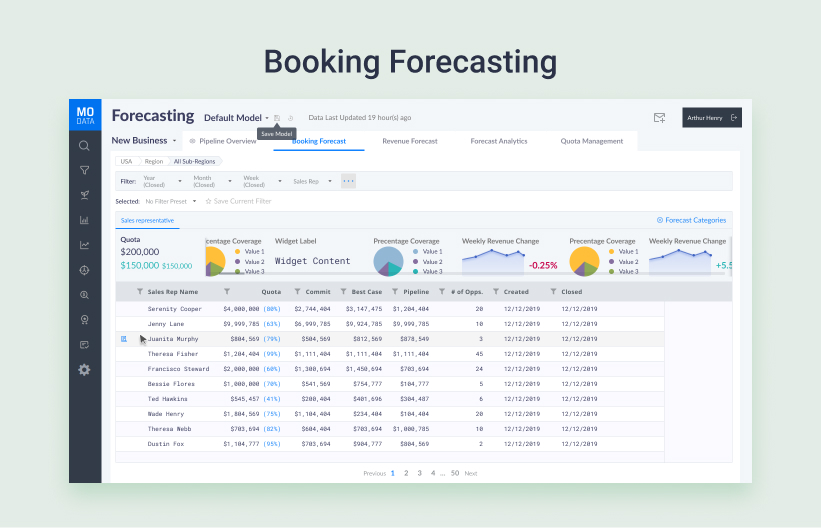Click the funnel filter sidebar icon
Image resolution: width=821 pixels, height=528 pixels.
click(x=84, y=171)
